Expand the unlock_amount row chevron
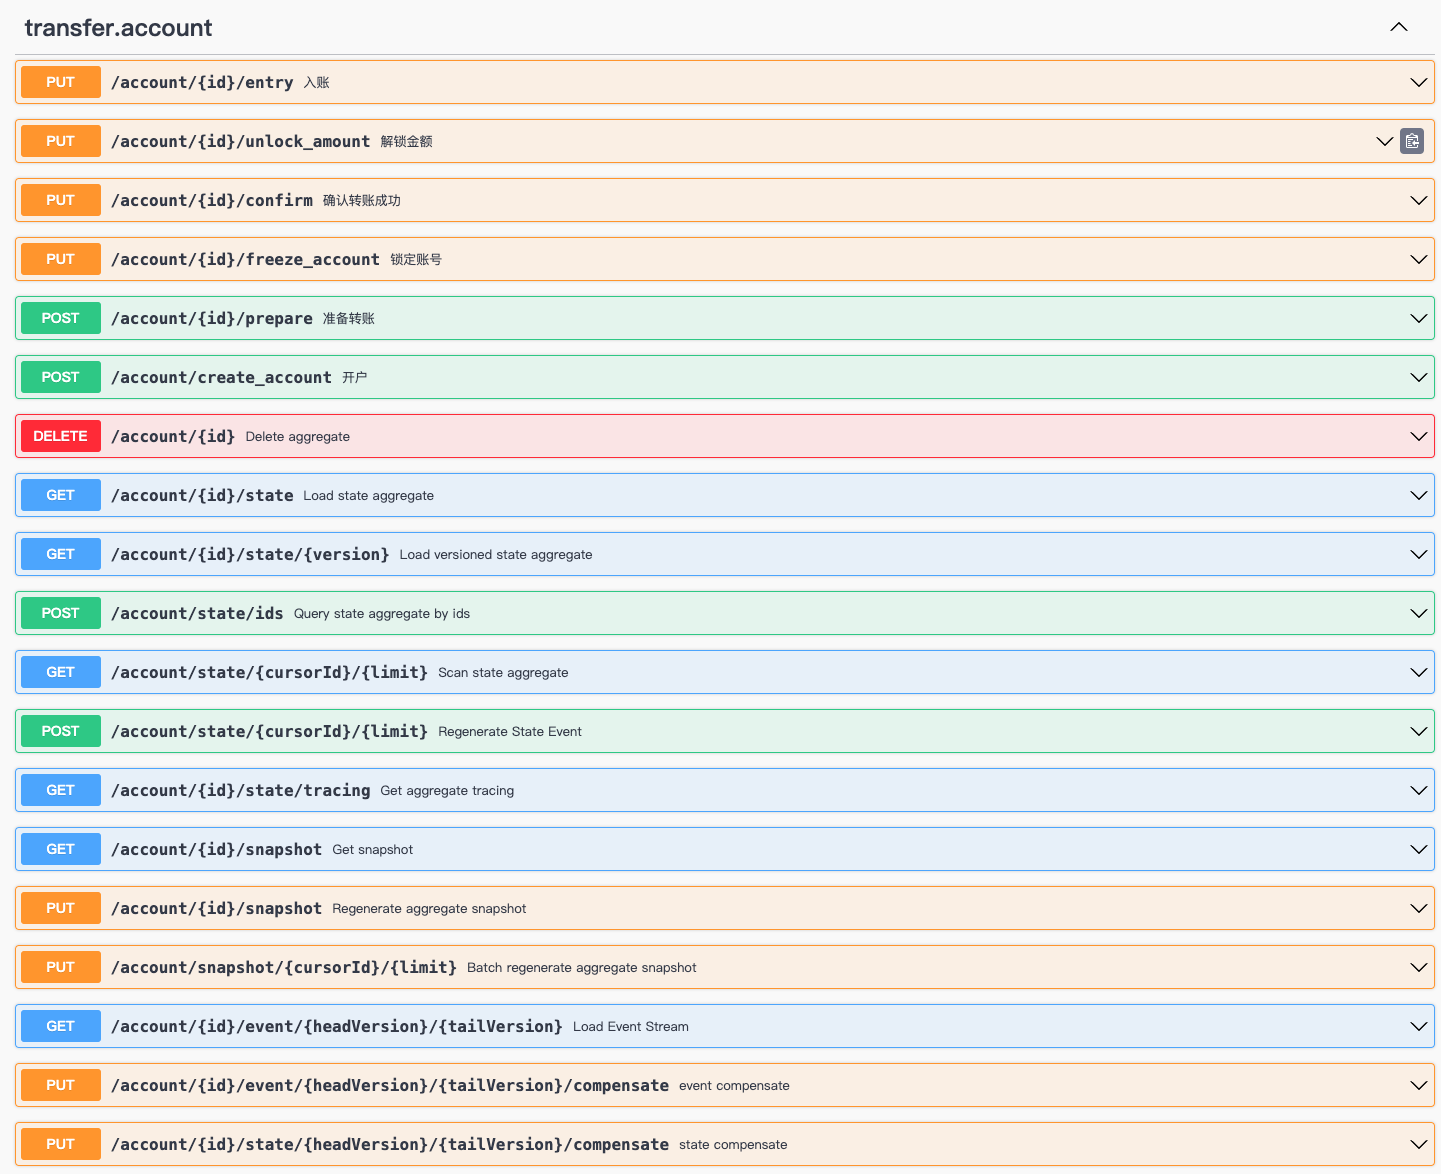Screen dimensions: 1441x1174 tap(1384, 141)
